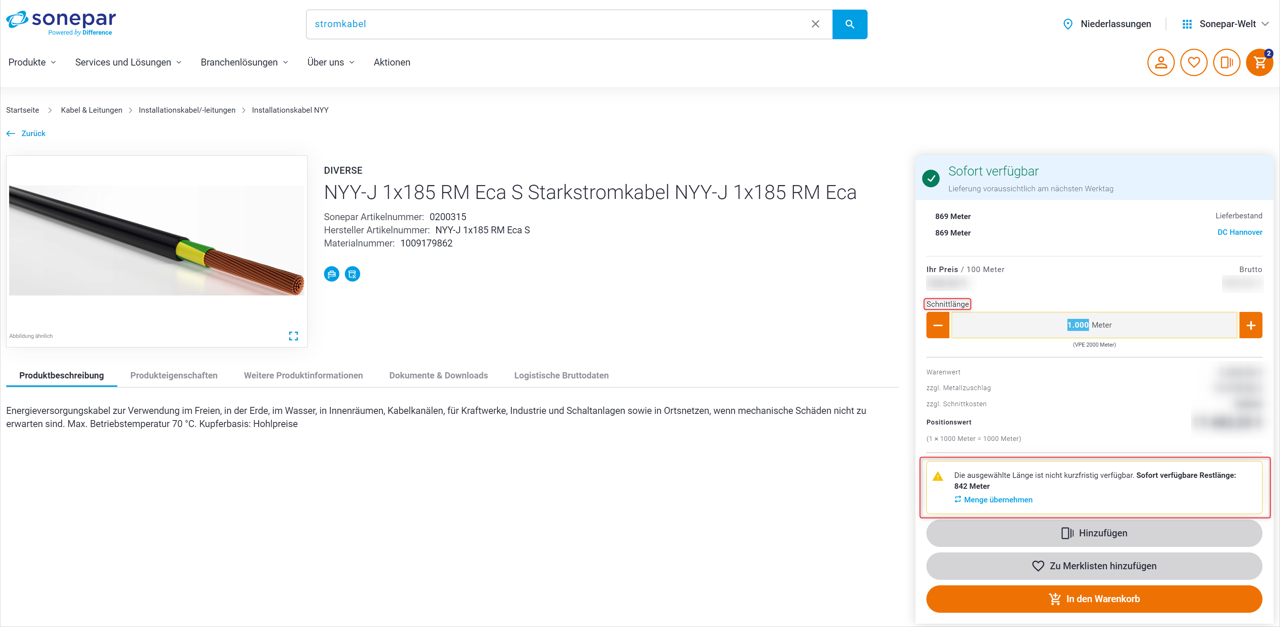Go to Kabel & Leitungen breadcrumb
1280x627 pixels.
[x=91, y=110]
